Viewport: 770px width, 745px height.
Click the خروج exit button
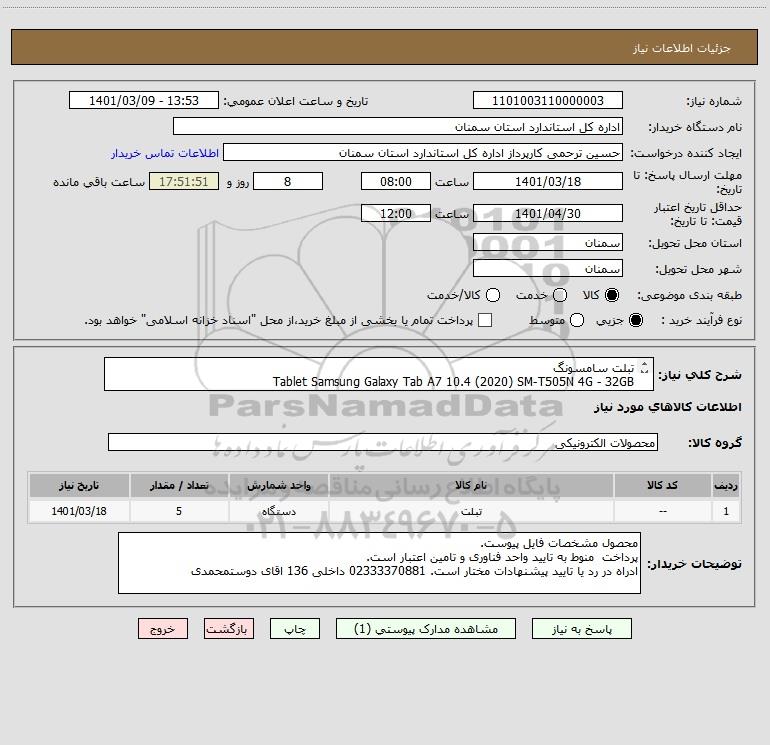pyautogui.click(x=163, y=629)
